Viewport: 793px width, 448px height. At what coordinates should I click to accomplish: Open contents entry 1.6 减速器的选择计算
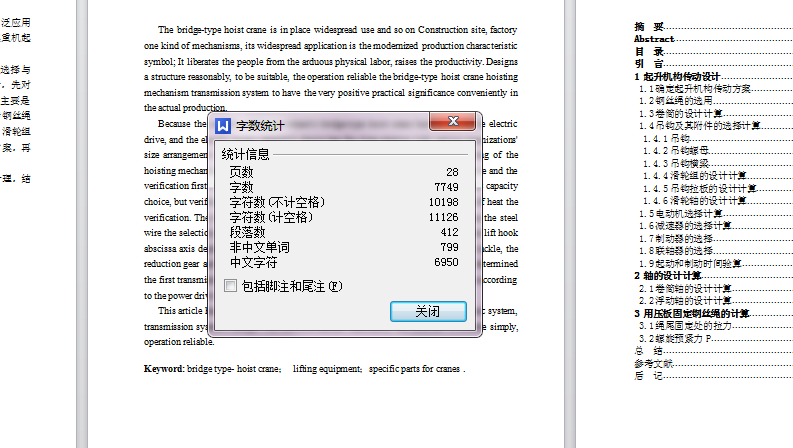pyautogui.click(x=715, y=226)
